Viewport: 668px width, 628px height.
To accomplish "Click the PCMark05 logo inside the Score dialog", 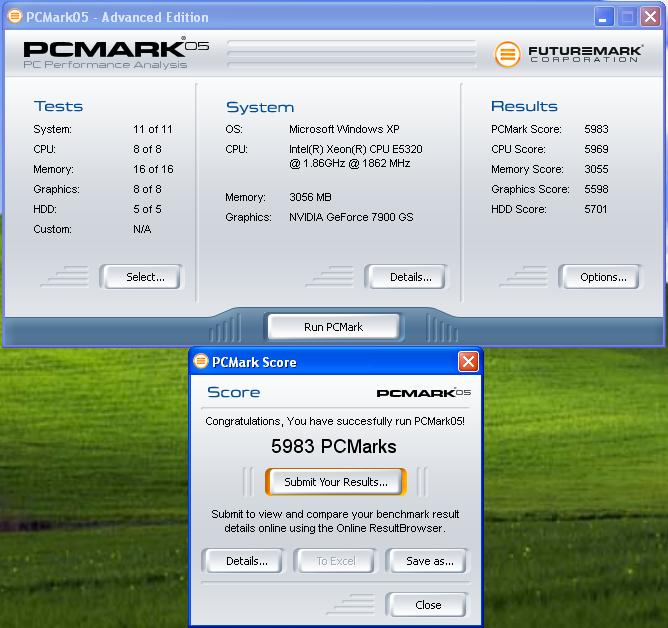I will (x=424, y=392).
